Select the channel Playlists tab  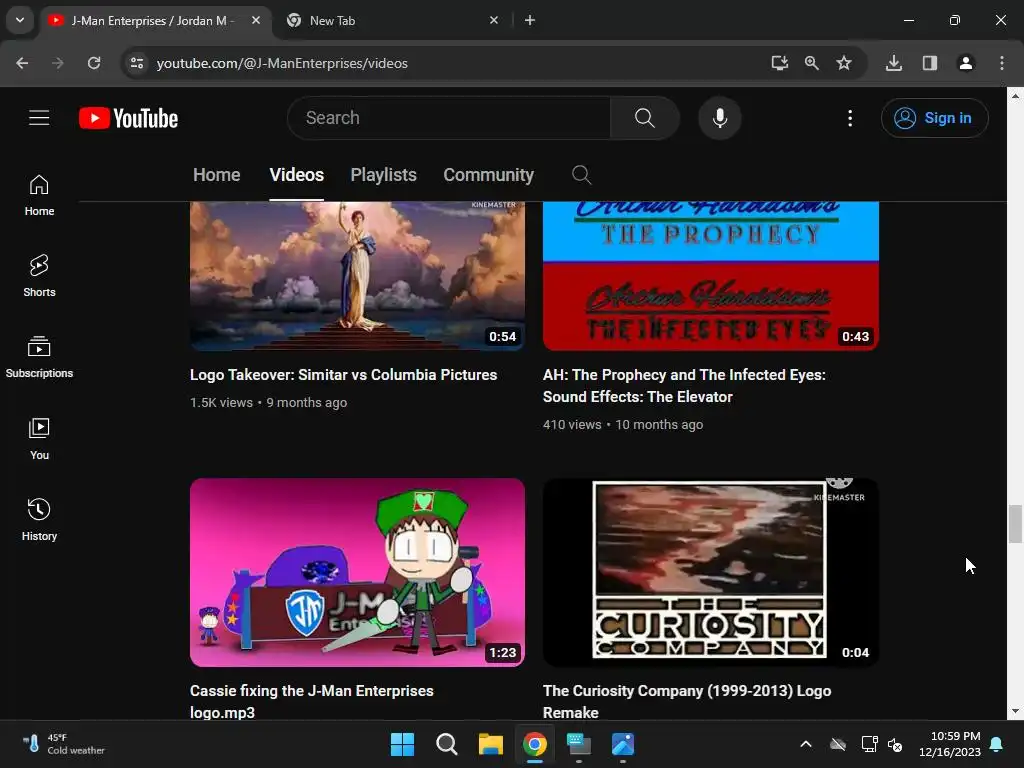click(x=383, y=175)
